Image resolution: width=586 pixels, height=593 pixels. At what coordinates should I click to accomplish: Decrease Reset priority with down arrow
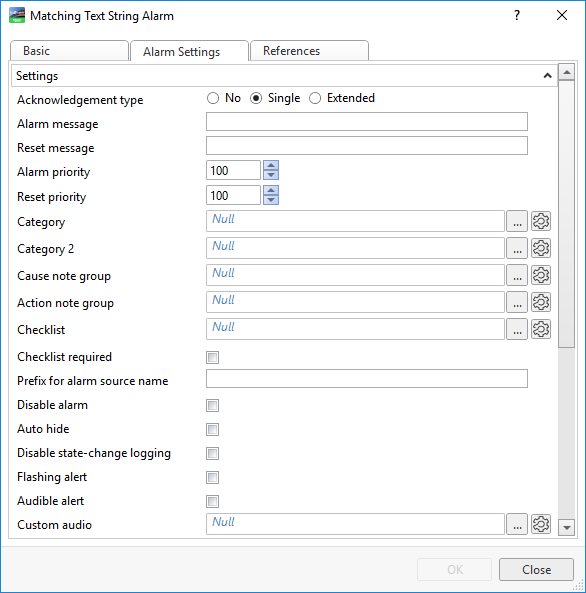[271, 200]
